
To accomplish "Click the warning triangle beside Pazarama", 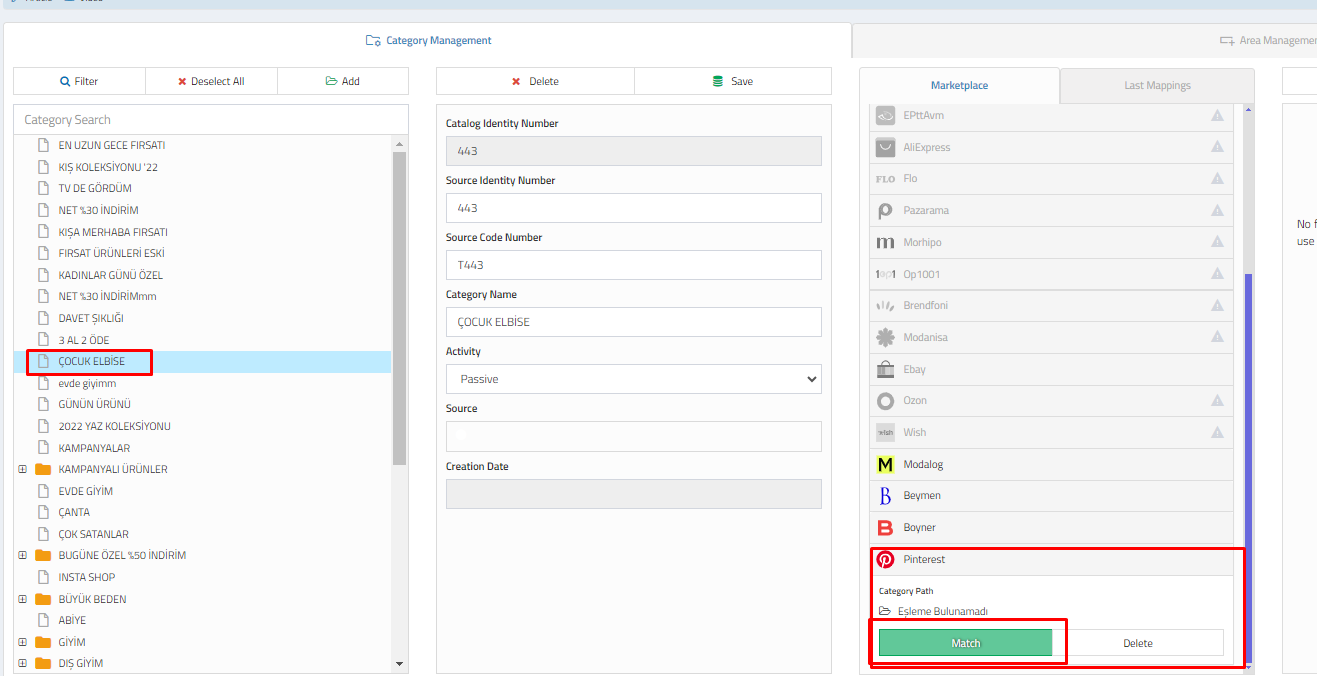I will click(x=1217, y=210).
